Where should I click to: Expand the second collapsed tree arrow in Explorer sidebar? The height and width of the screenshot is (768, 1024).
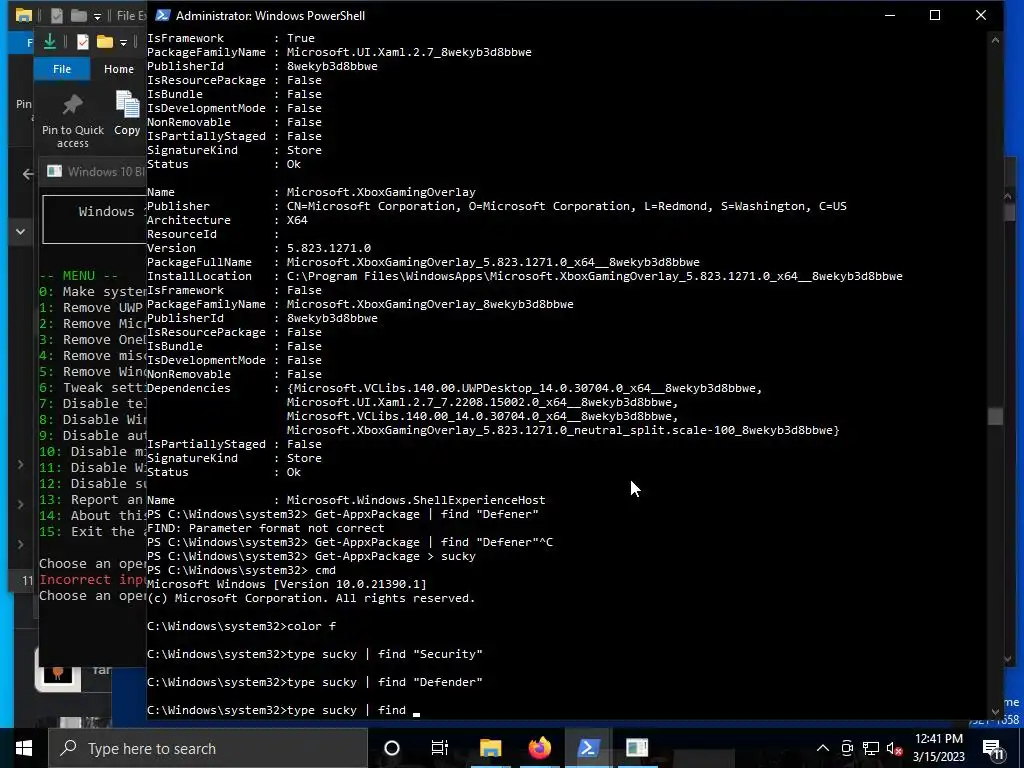click(20, 504)
